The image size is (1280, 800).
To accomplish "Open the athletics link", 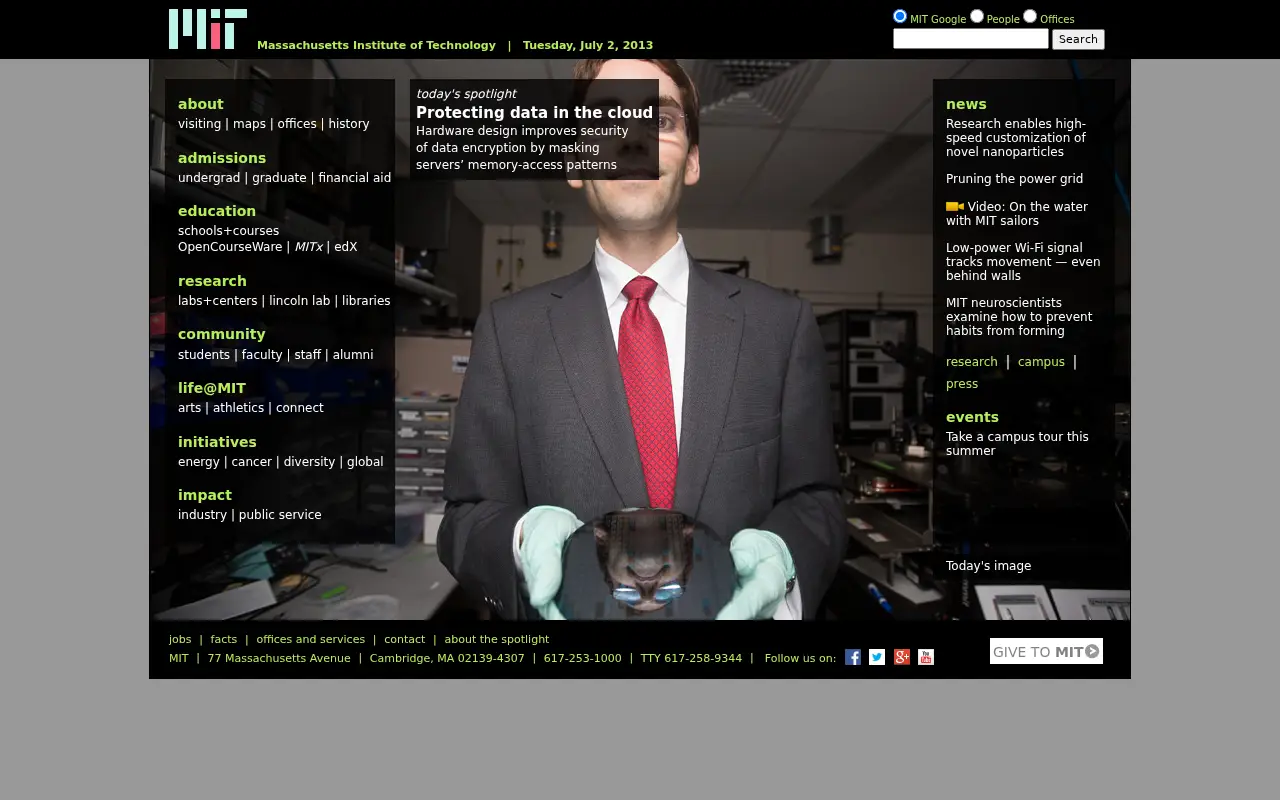I will [239, 408].
